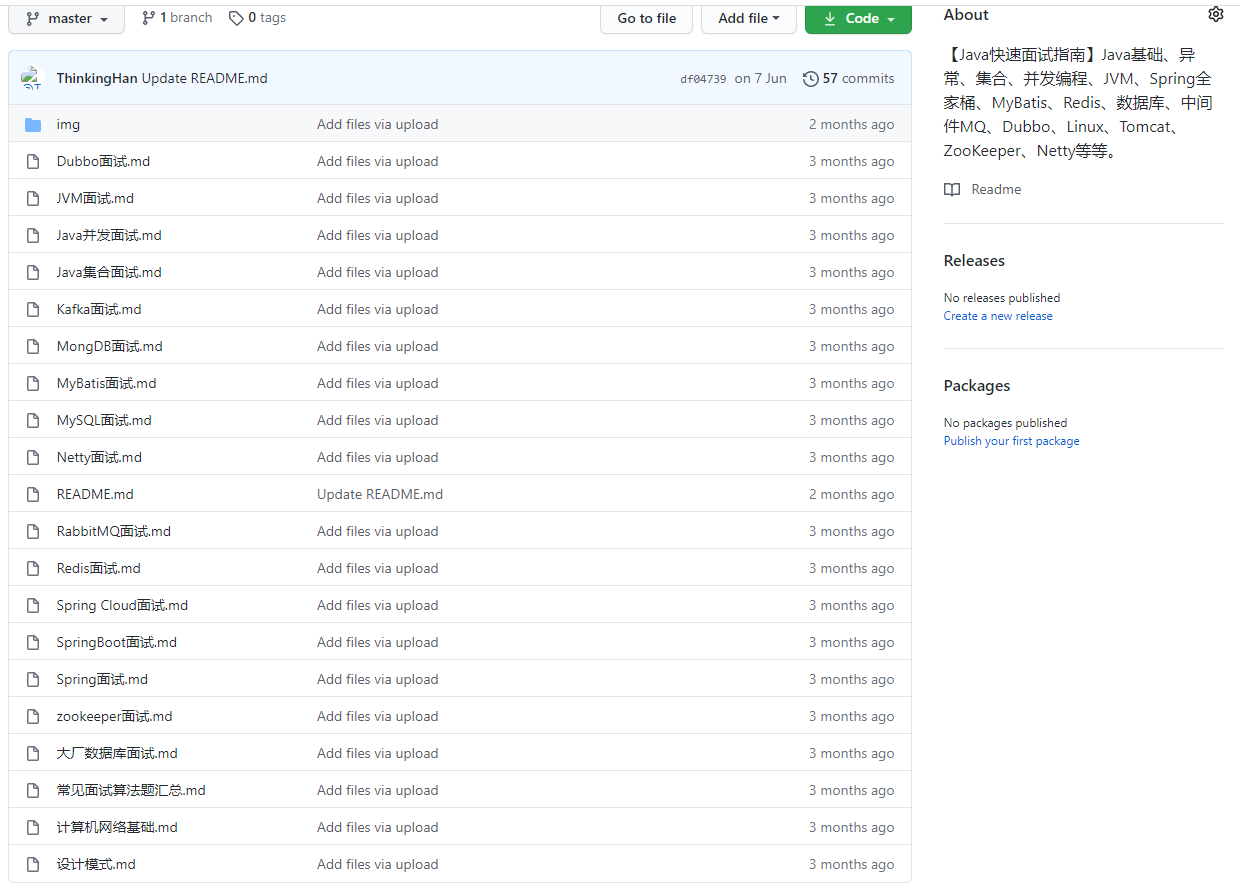Open the master branch dropdown

tap(67, 18)
